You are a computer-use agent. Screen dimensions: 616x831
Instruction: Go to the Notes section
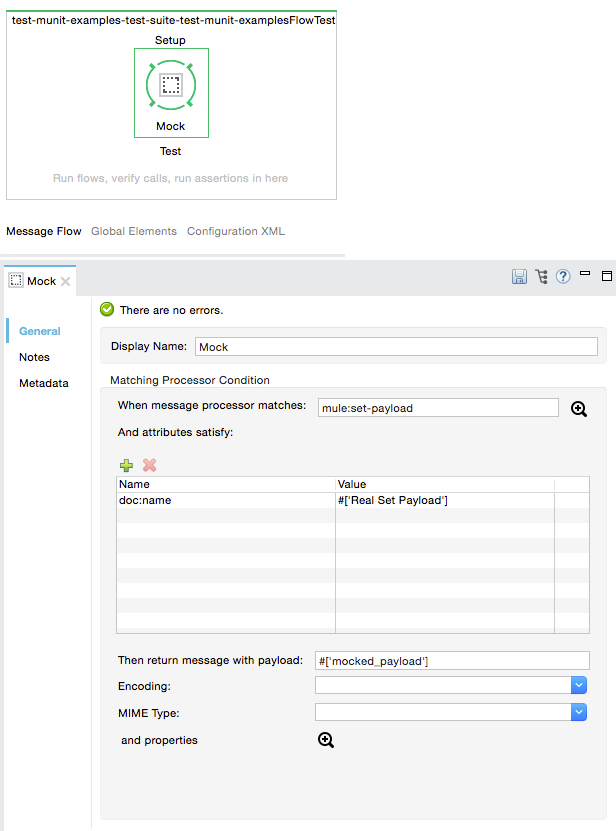(x=34, y=357)
